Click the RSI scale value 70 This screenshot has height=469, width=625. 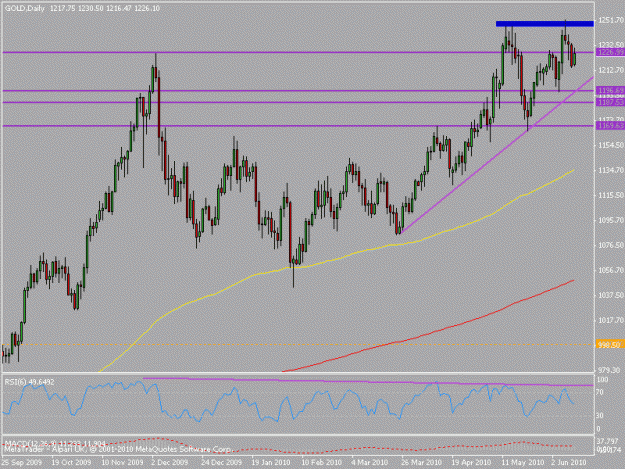pos(600,392)
